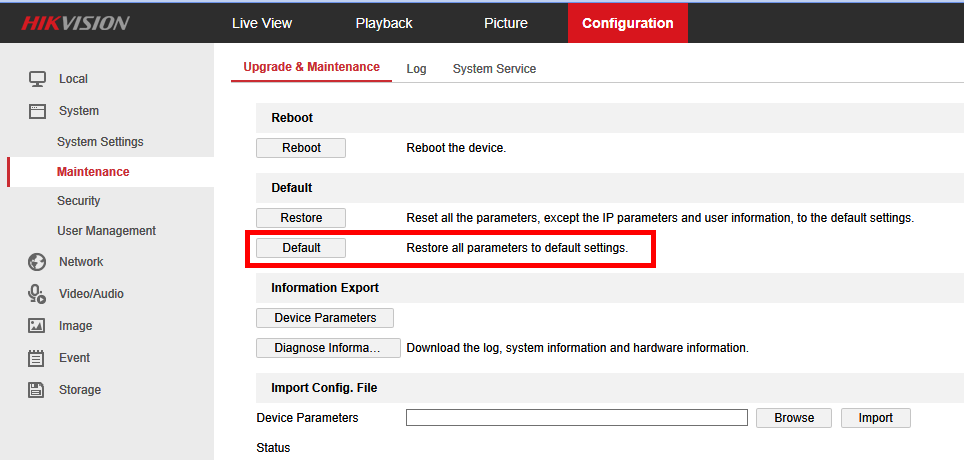Open User Management in the sidebar
This screenshot has width=964, height=460.
(106, 231)
